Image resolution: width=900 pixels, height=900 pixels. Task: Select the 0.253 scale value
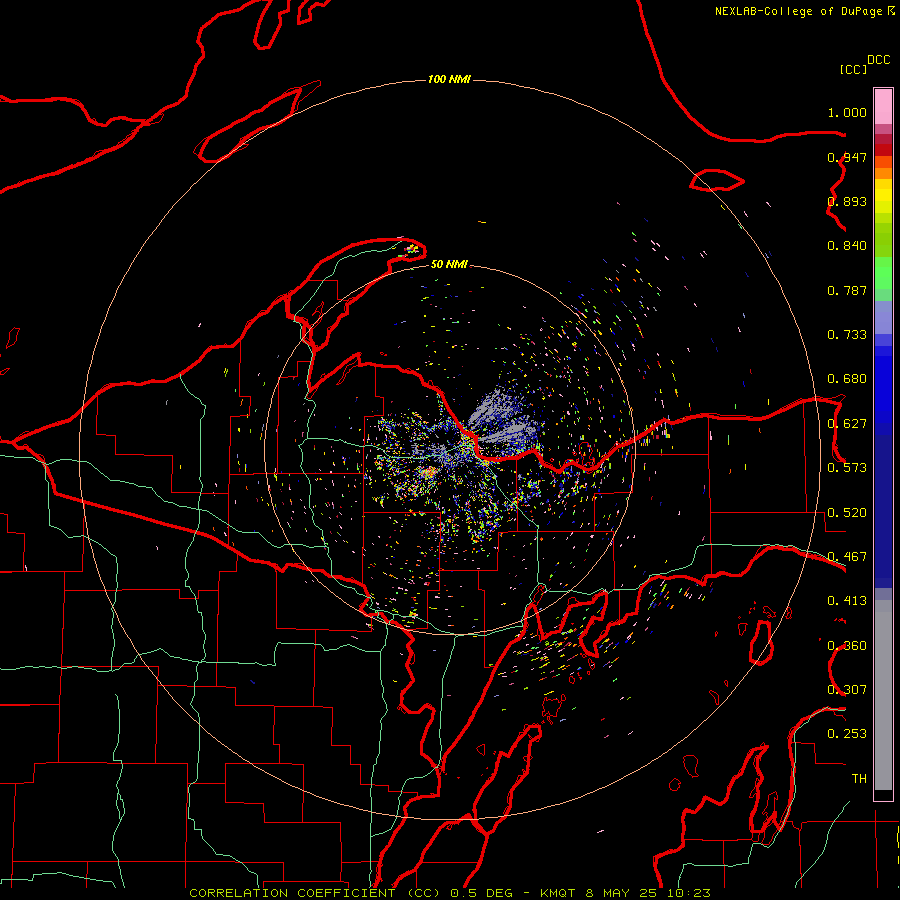(847, 734)
